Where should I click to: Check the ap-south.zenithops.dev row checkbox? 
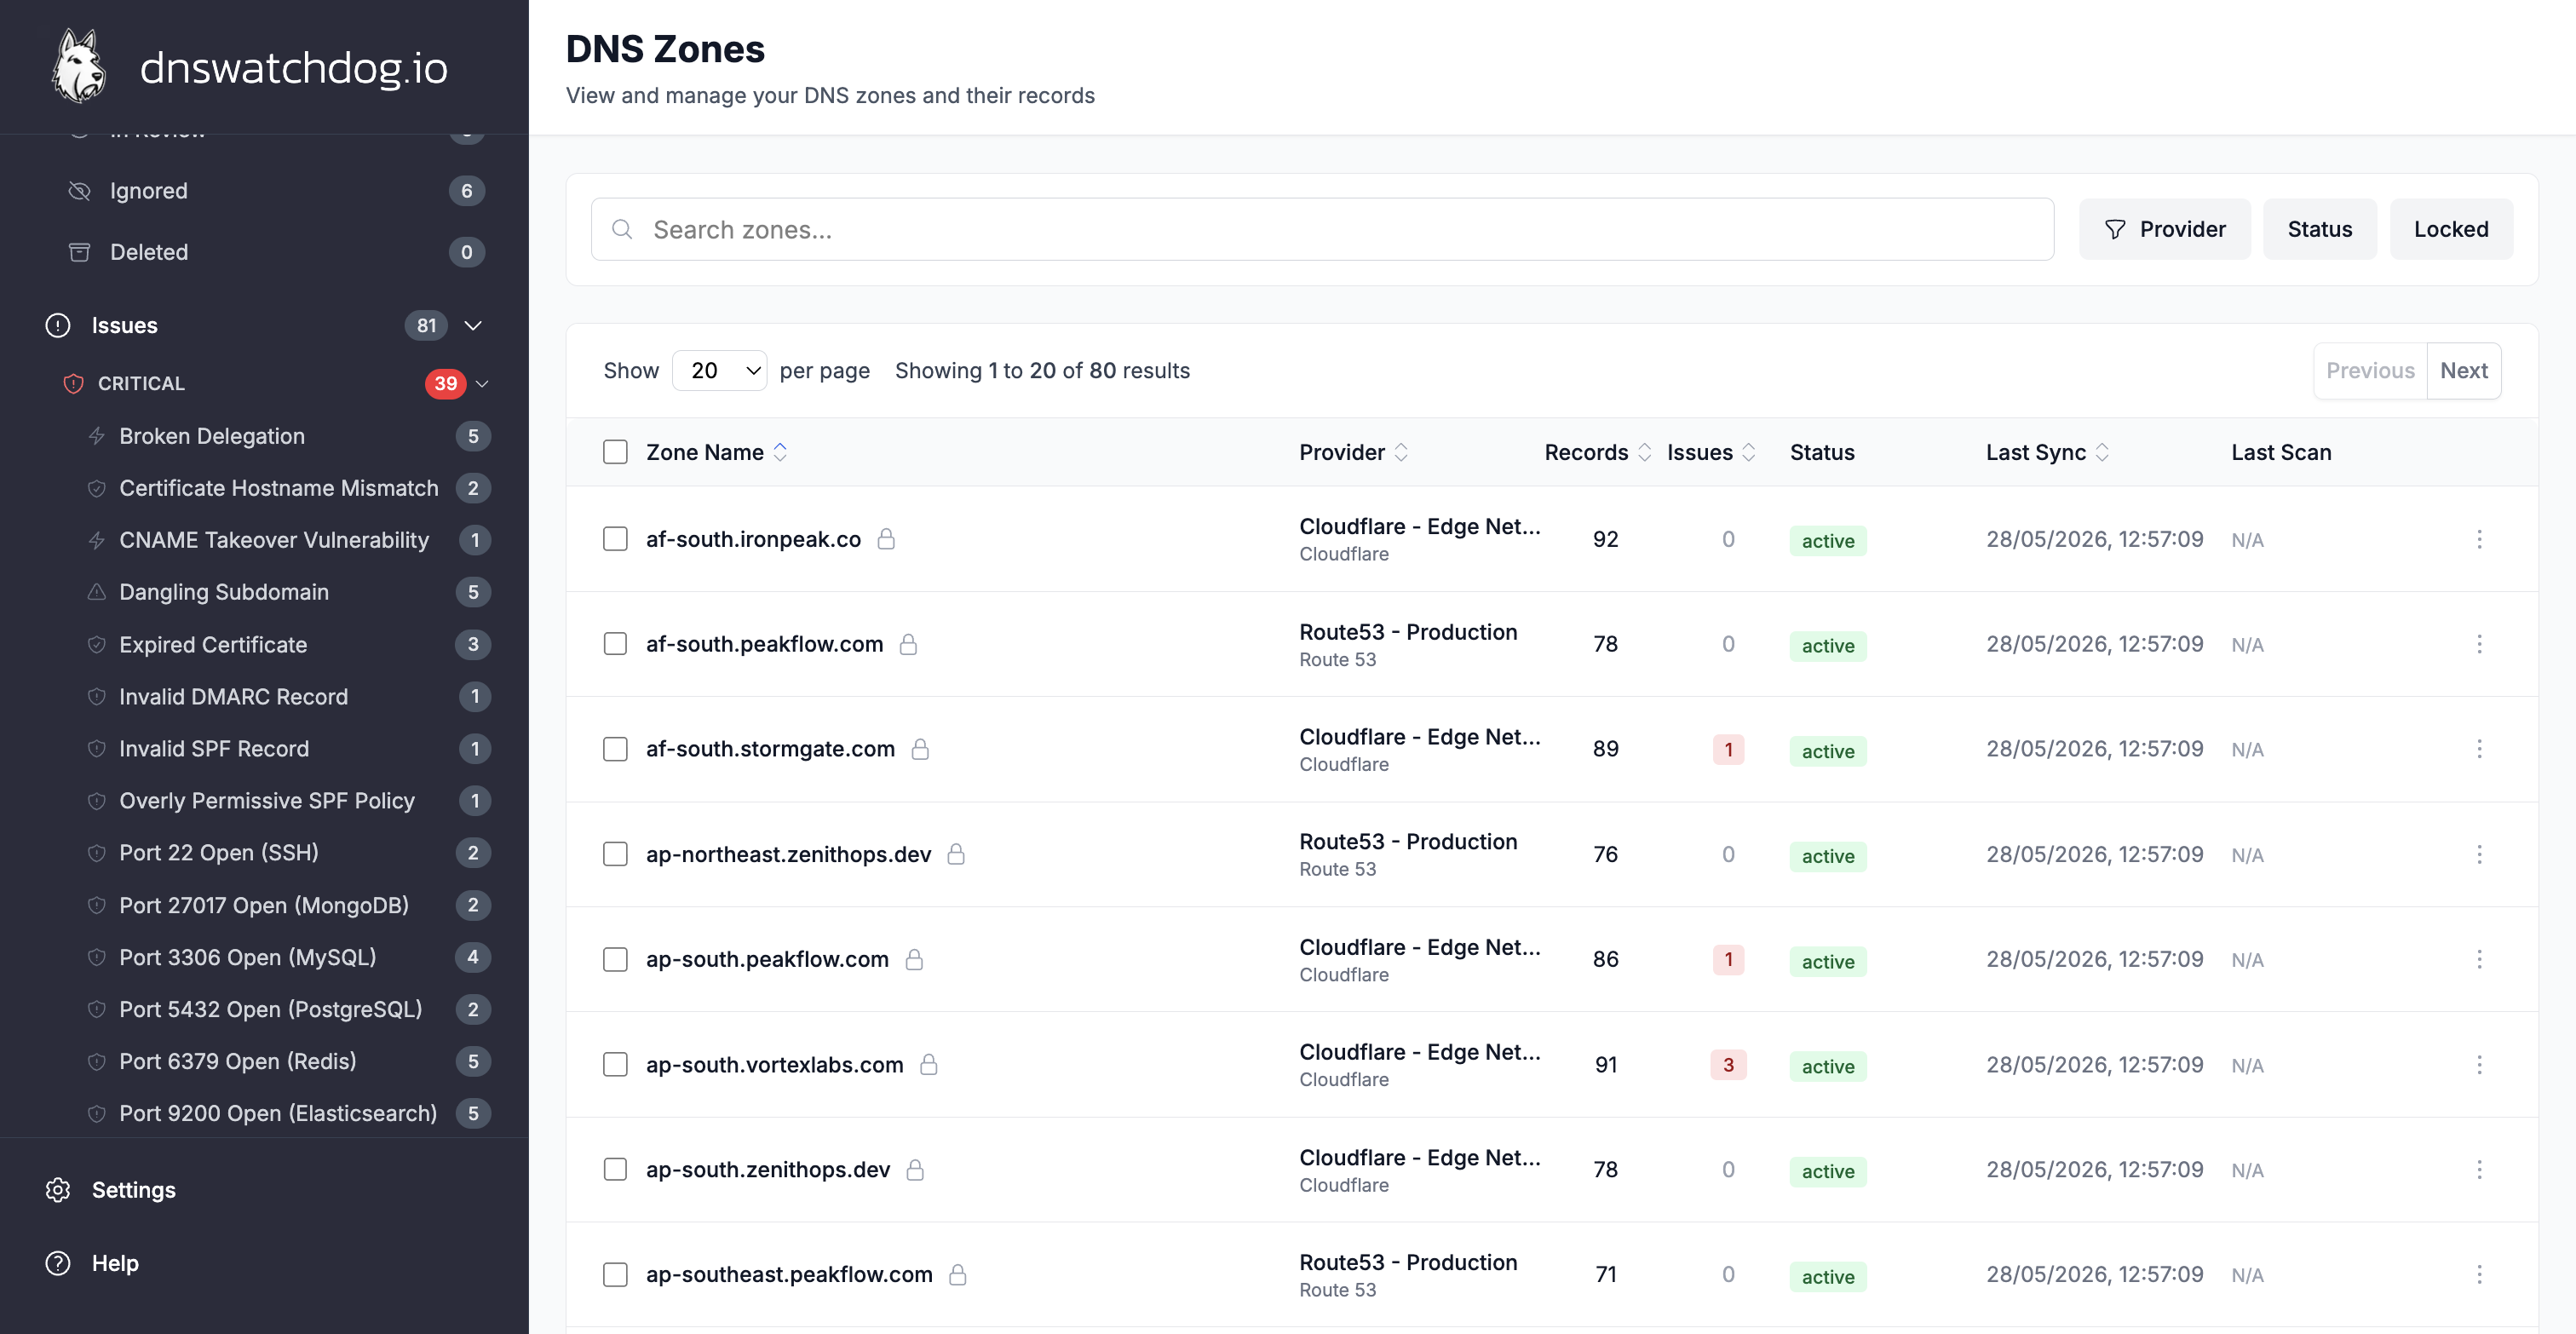click(615, 1169)
